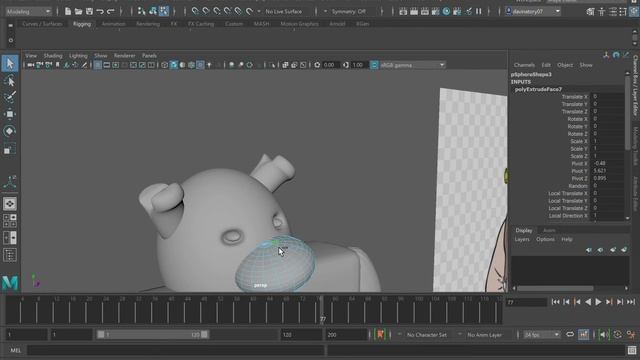Click the polyExtrudeFace7 input node
The width and height of the screenshot is (640, 360).
538,89
